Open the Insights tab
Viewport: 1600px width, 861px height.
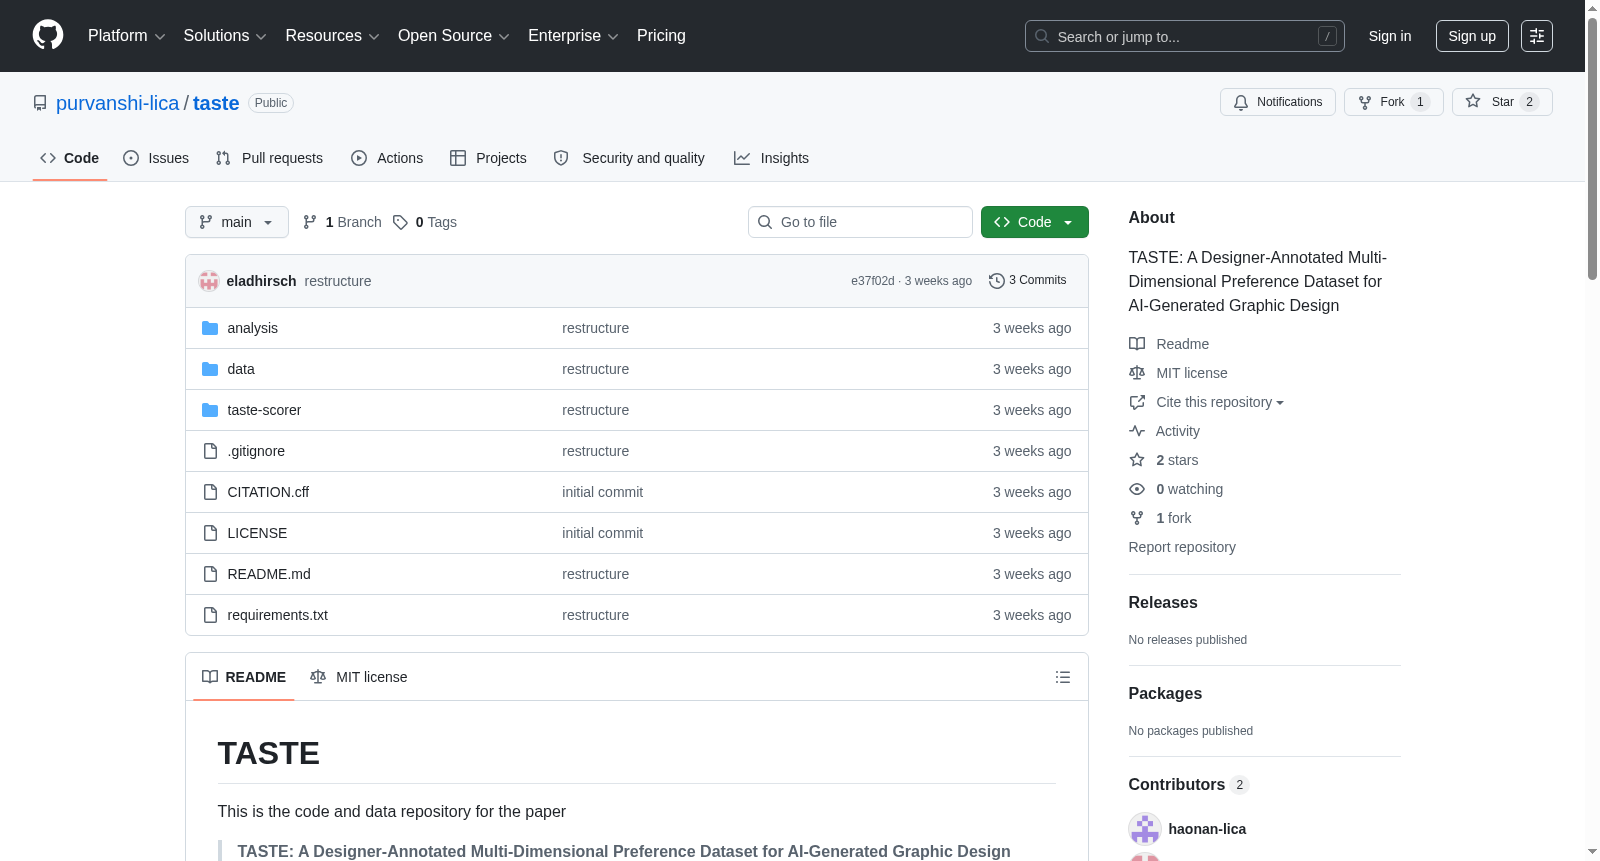[x=771, y=158]
